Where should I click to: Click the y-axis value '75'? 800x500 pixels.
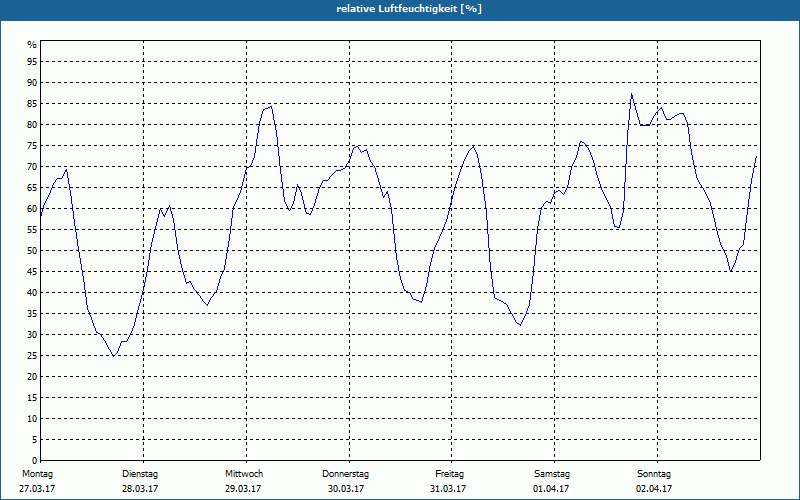pos(32,146)
